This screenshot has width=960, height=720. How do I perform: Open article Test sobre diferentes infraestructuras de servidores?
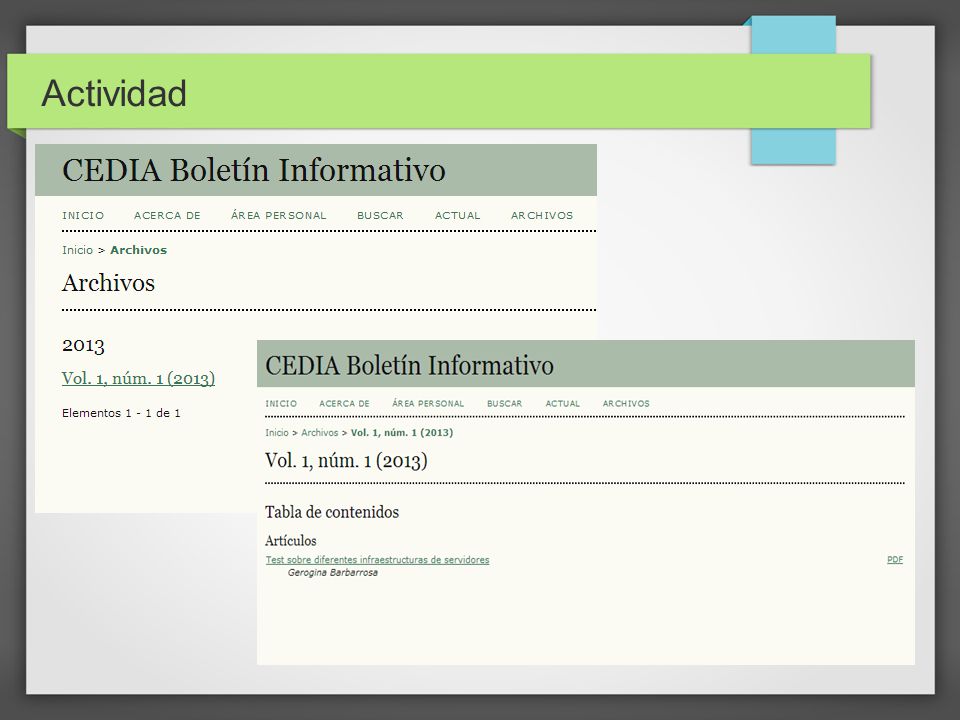pyautogui.click(x=377, y=560)
